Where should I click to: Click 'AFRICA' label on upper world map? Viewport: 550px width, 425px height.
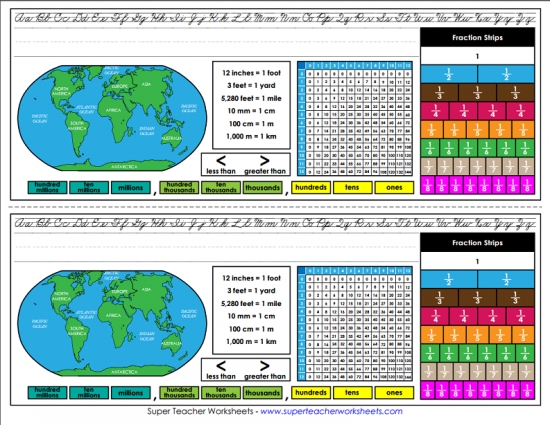(113, 110)
